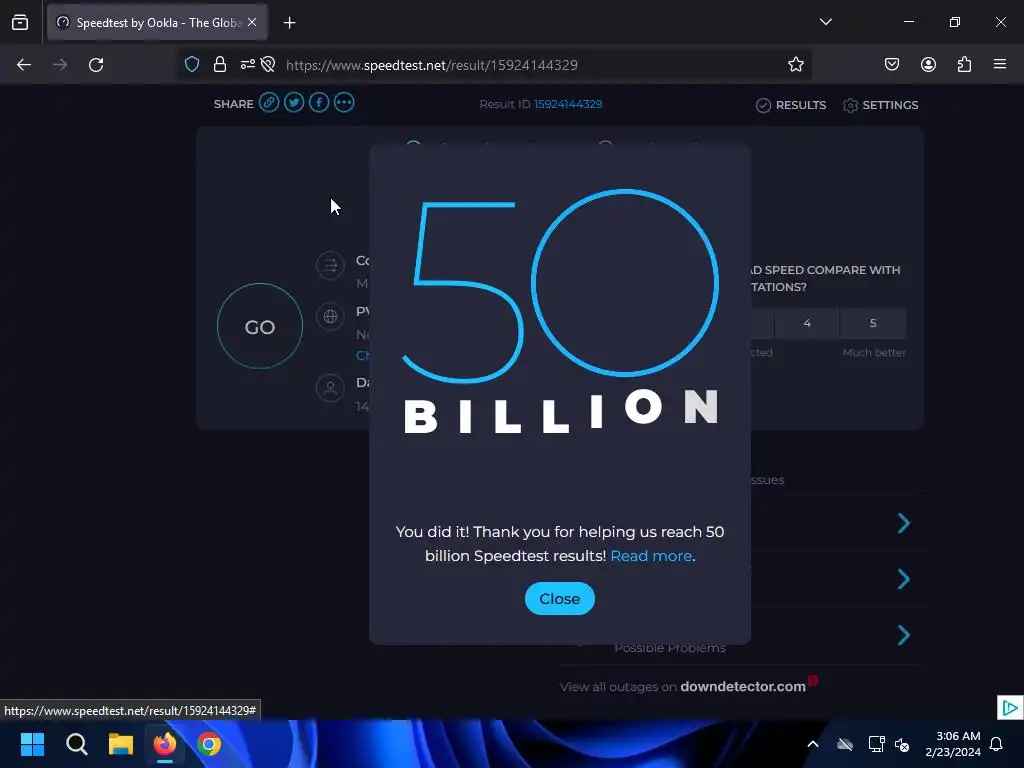Expand the third outage row chevron
The image size is (1024, 768).
[904, 635]
